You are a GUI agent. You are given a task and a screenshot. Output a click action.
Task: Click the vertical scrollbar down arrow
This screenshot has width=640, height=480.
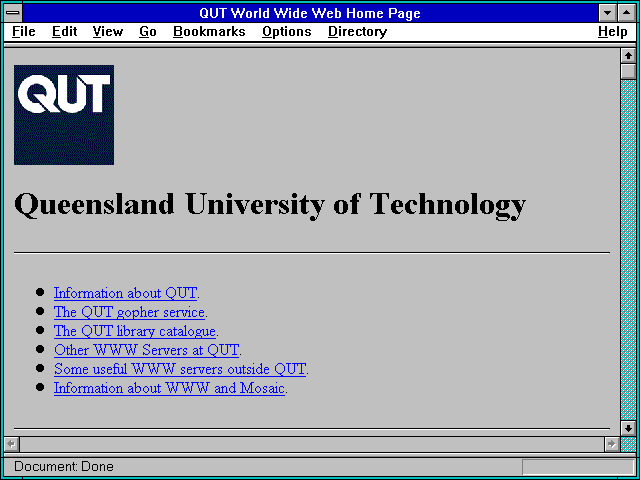628,428
